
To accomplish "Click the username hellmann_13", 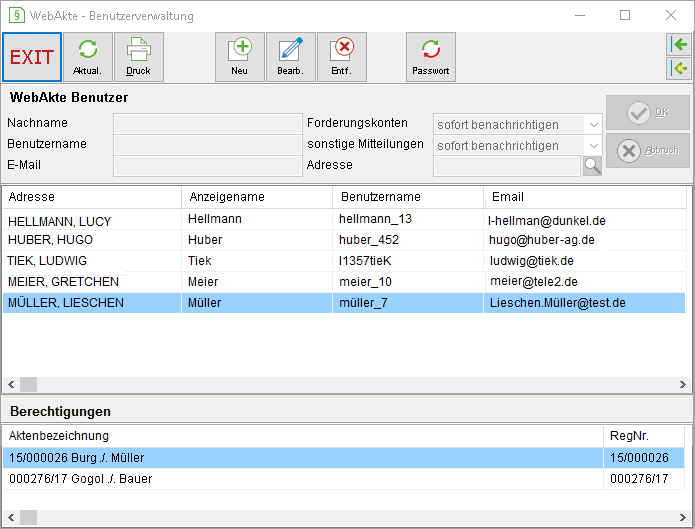I will (375, 219).
